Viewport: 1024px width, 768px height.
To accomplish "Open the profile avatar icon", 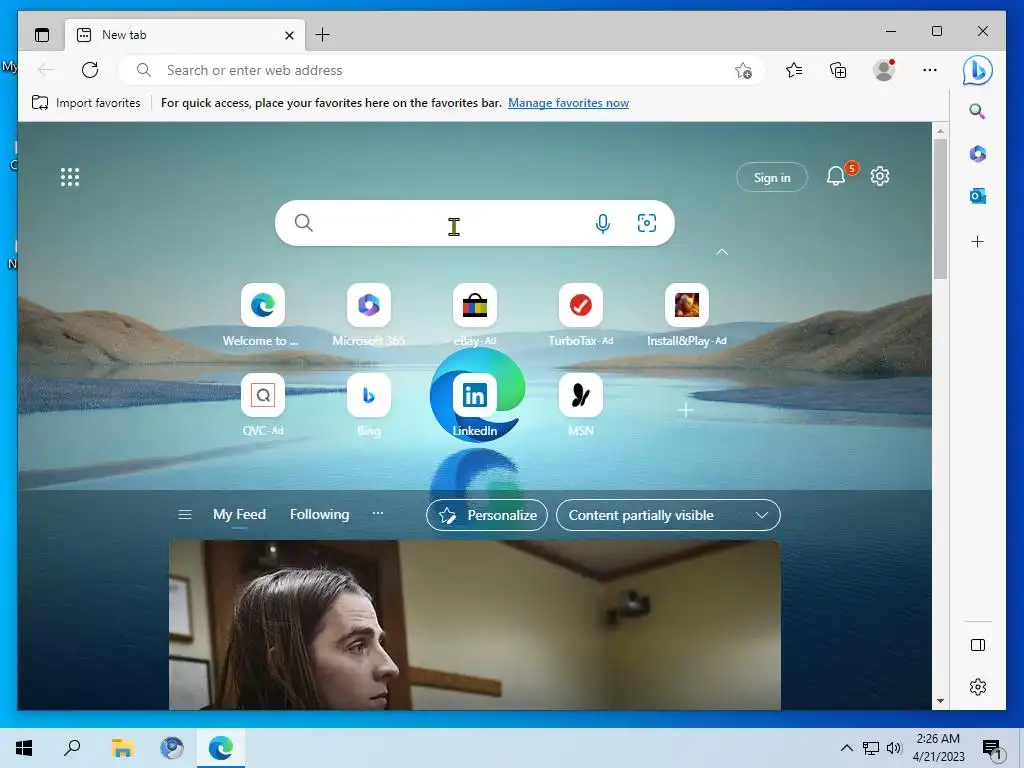I will (884, 70).
